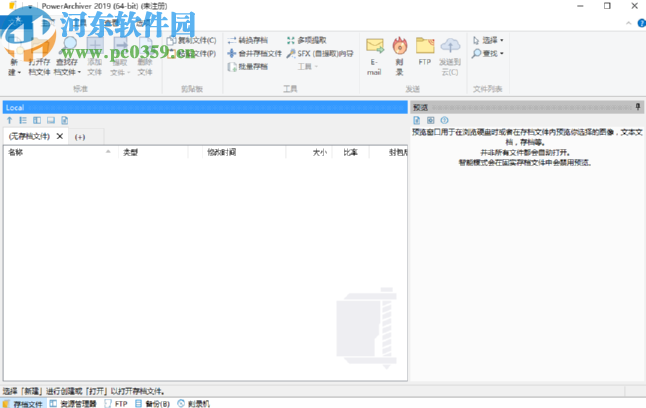
Task: Switch to 存档文件 bottom tab
Action: (x=24, y=404)
